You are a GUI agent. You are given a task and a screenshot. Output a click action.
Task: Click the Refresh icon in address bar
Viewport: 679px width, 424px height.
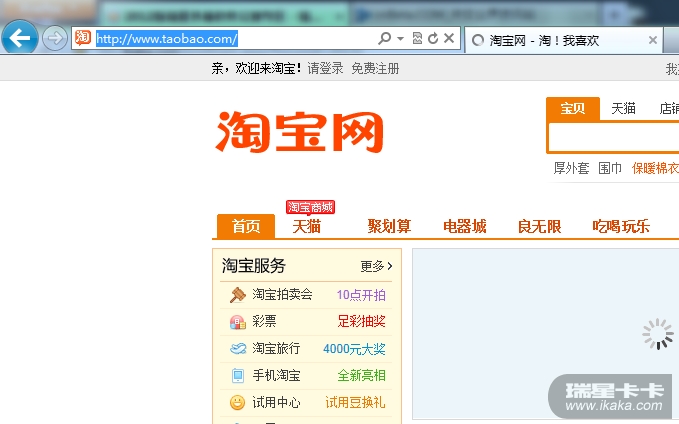pos(433,39)
